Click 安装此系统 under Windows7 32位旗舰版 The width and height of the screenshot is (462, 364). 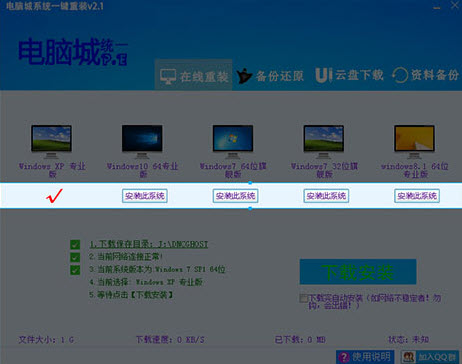(326, 196)
